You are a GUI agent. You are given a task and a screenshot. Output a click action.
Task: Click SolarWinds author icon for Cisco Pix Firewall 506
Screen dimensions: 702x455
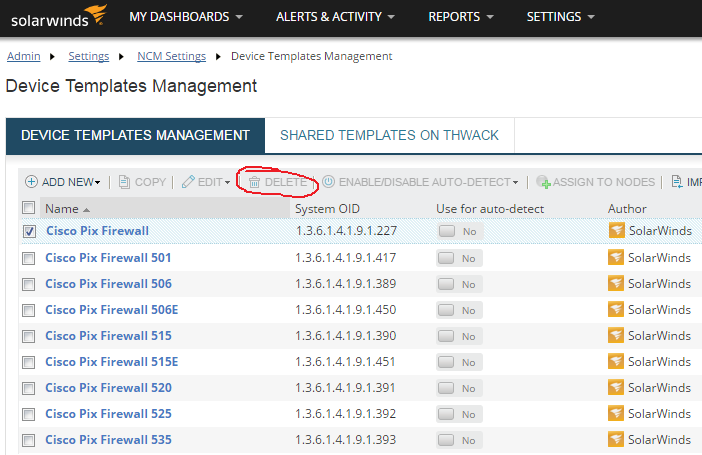coord(616,283)
